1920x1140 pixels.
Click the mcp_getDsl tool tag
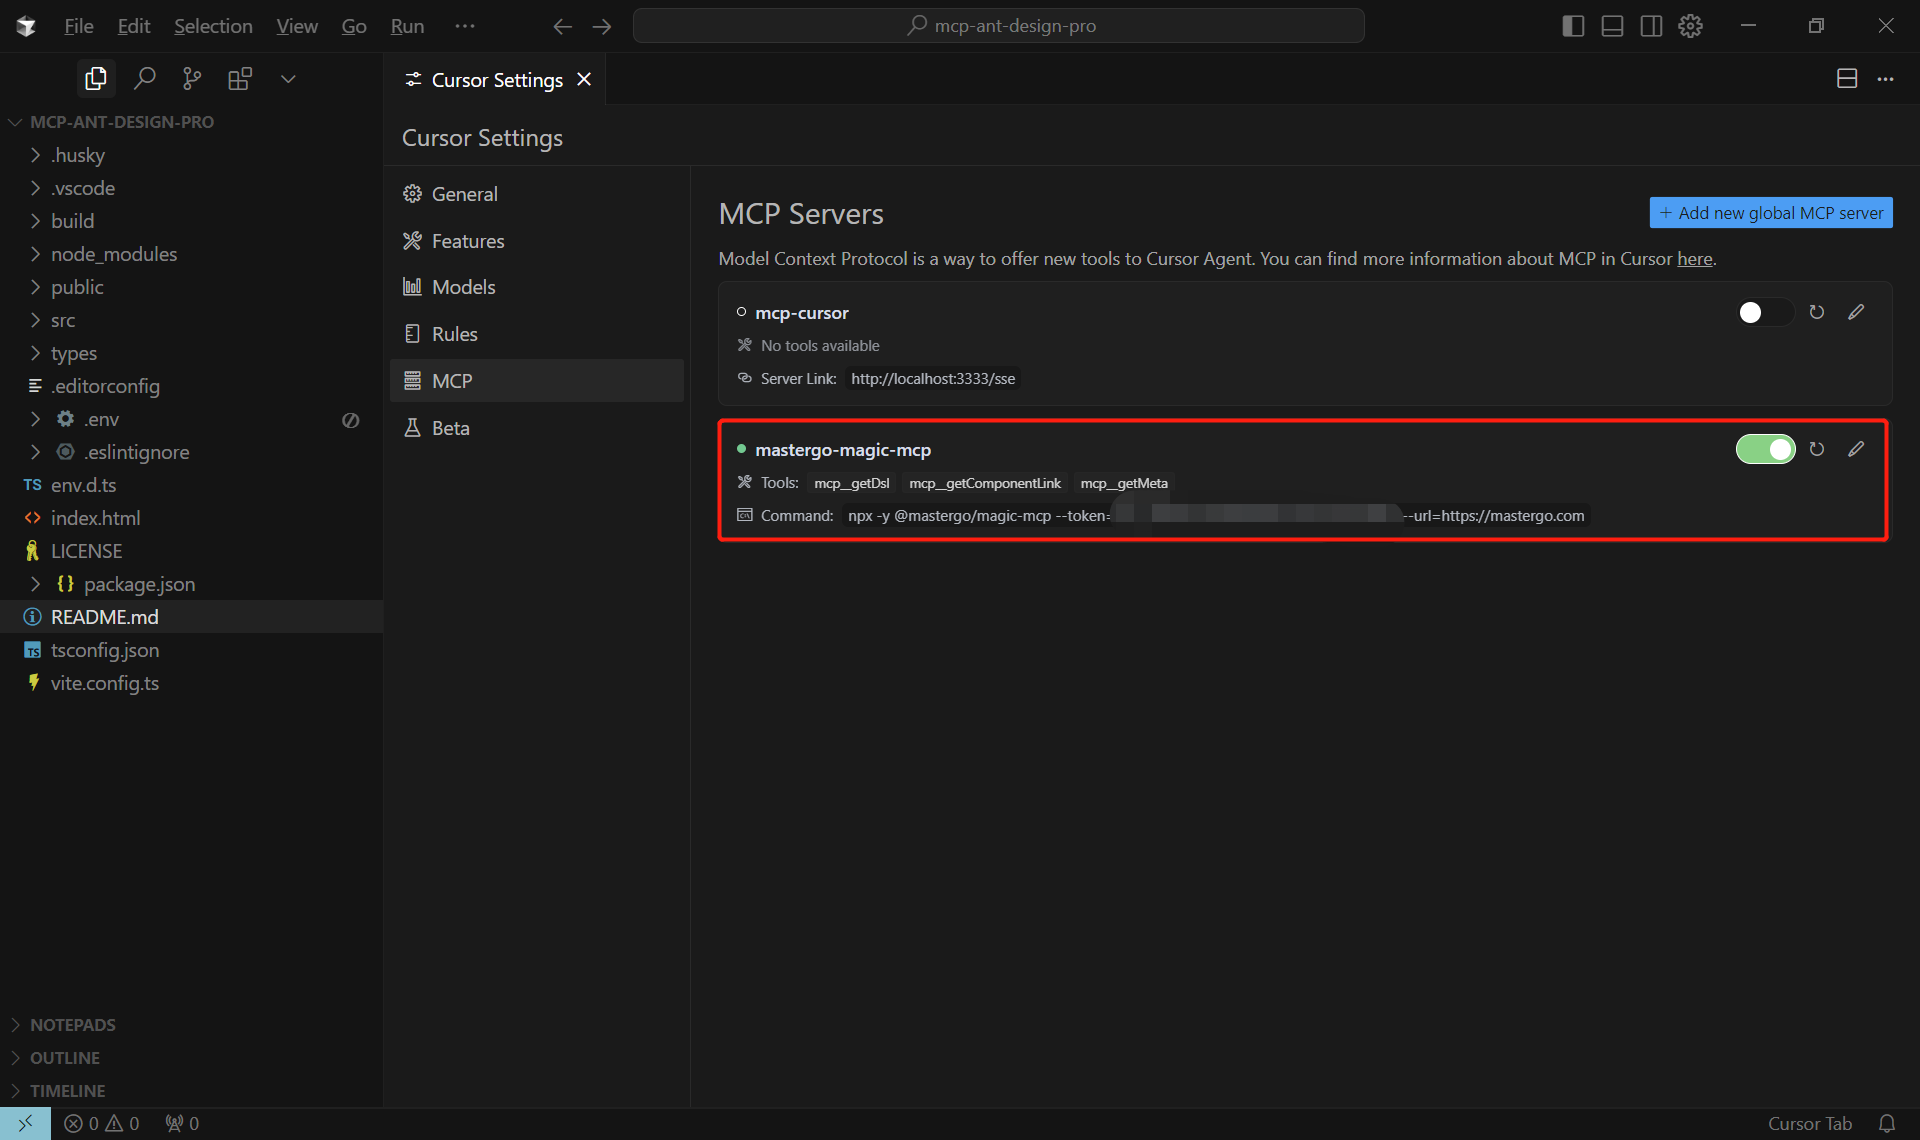[x=851, y=484]
